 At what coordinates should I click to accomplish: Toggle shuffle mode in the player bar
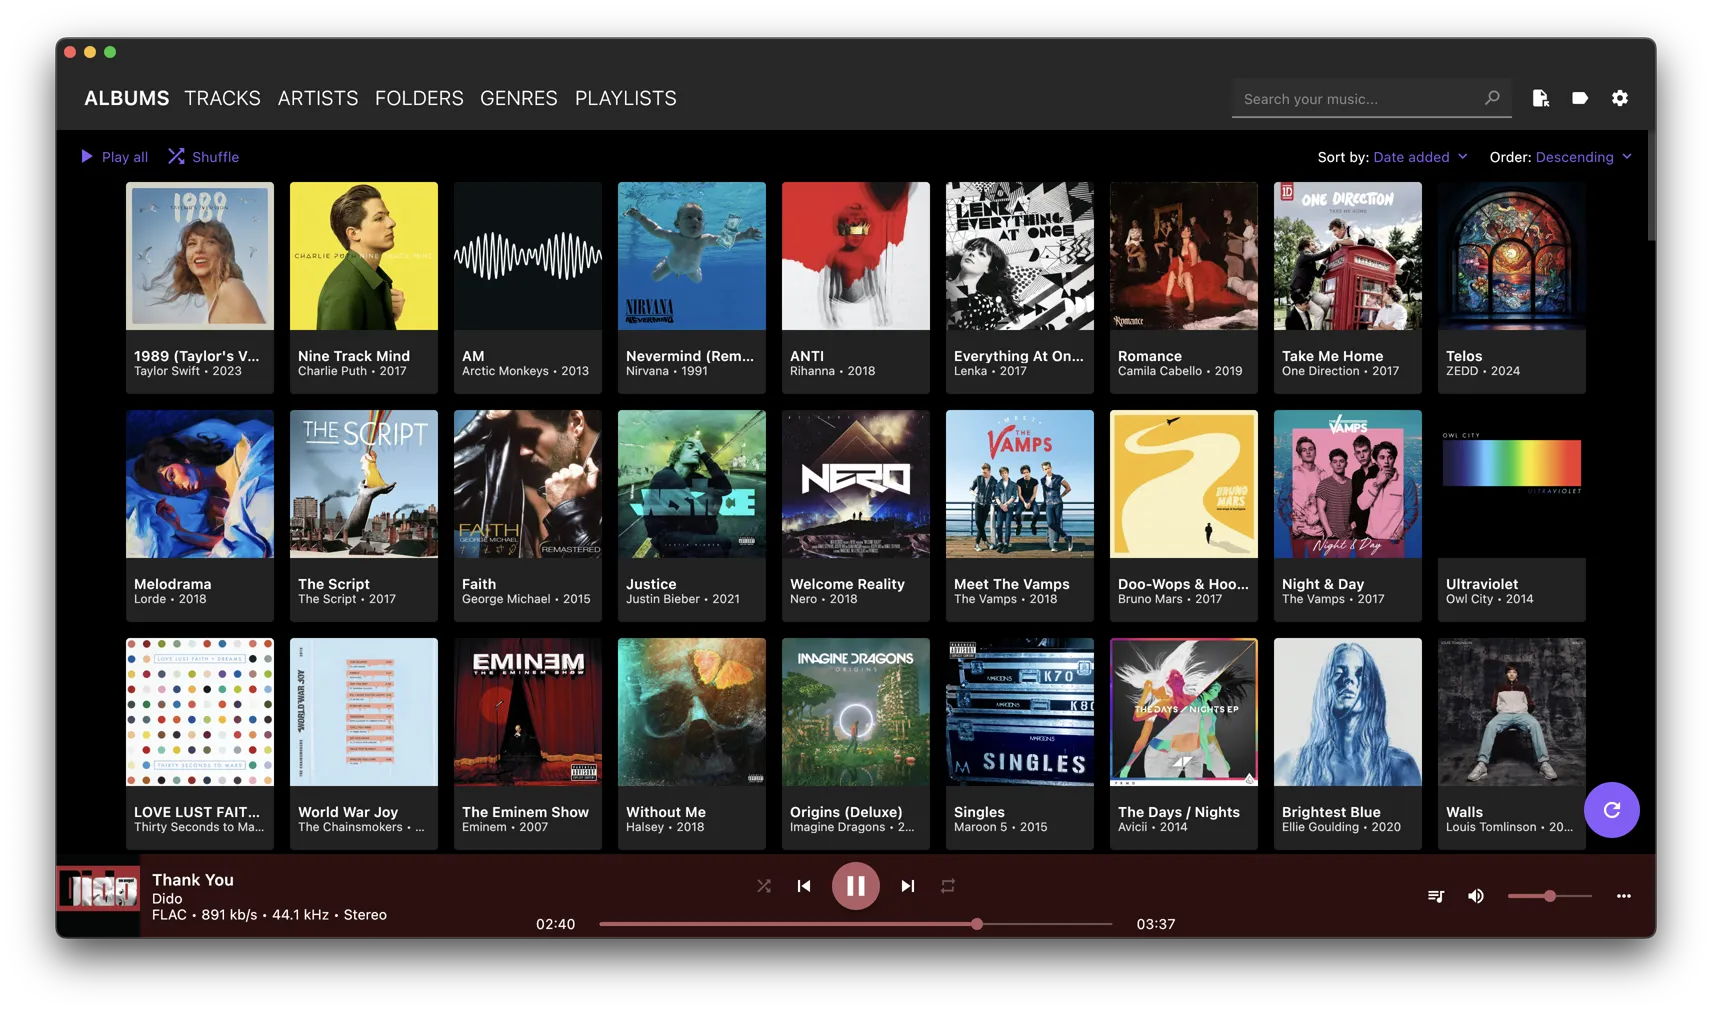[764, 886]
